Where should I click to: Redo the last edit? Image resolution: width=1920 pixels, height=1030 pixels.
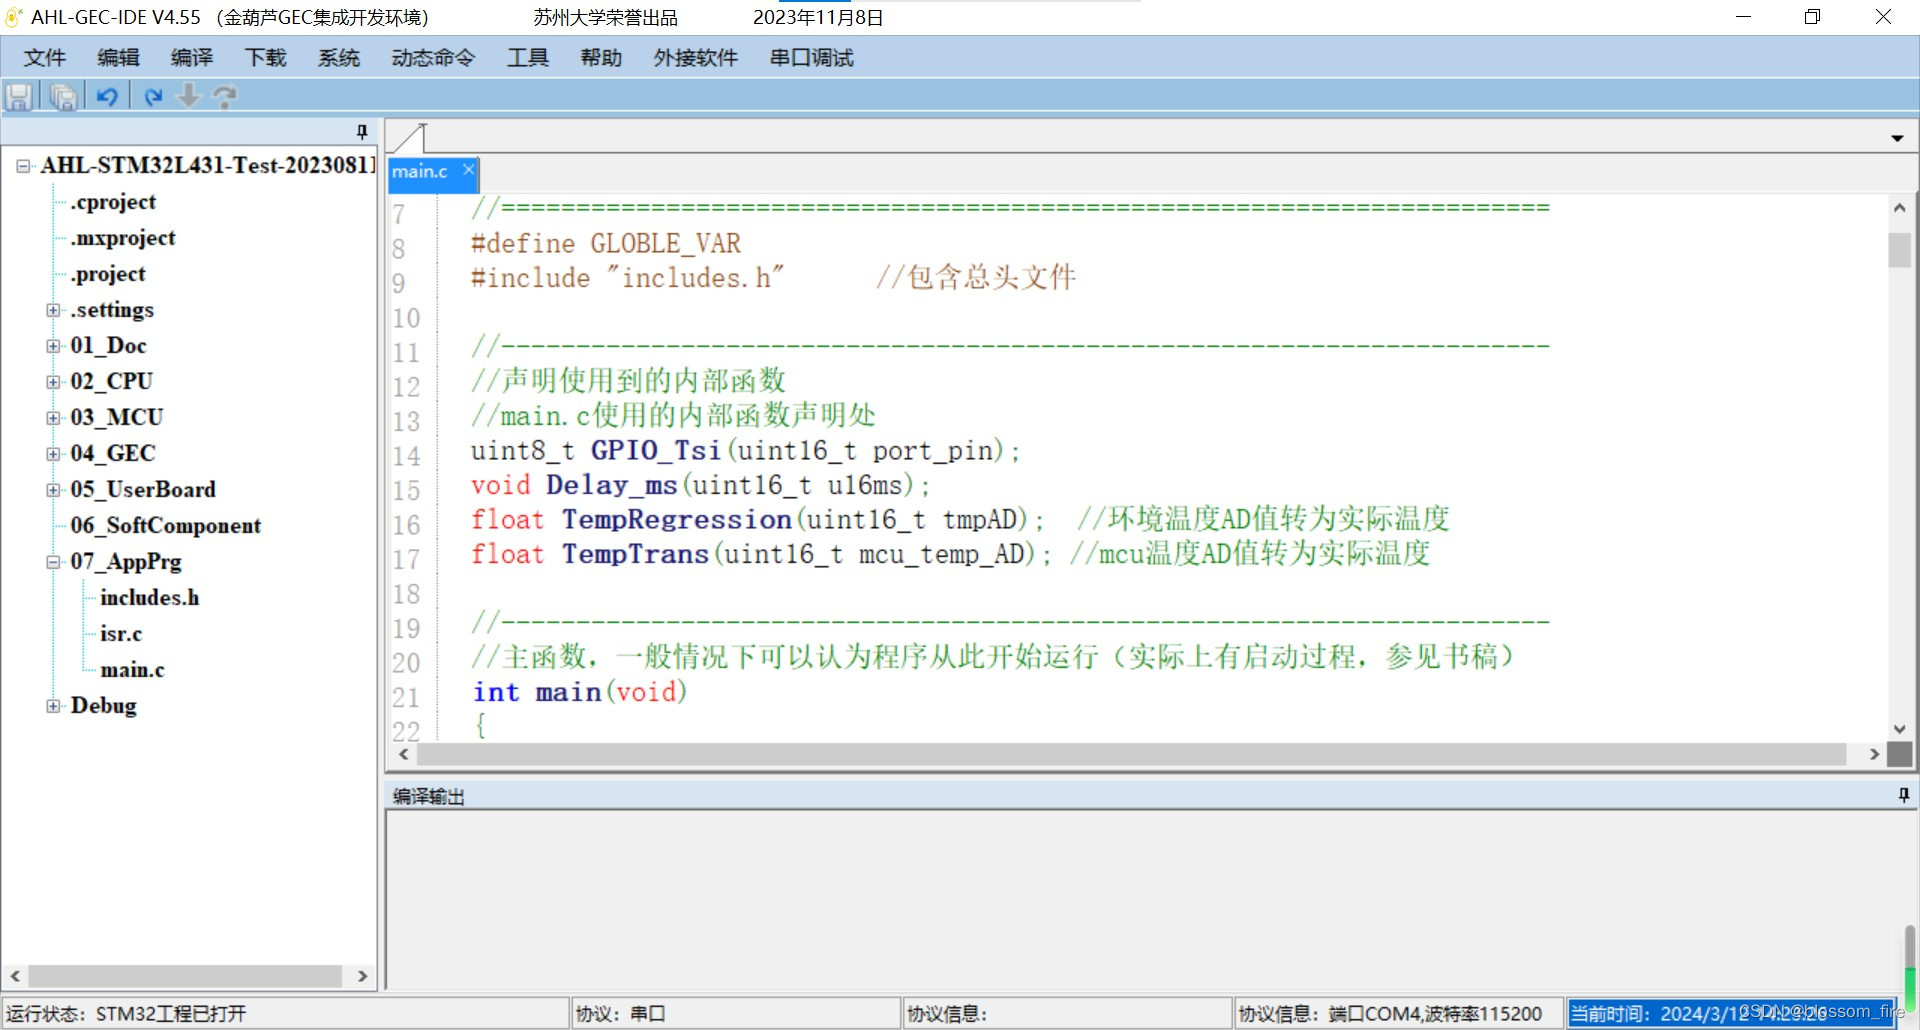coord(152,95)
